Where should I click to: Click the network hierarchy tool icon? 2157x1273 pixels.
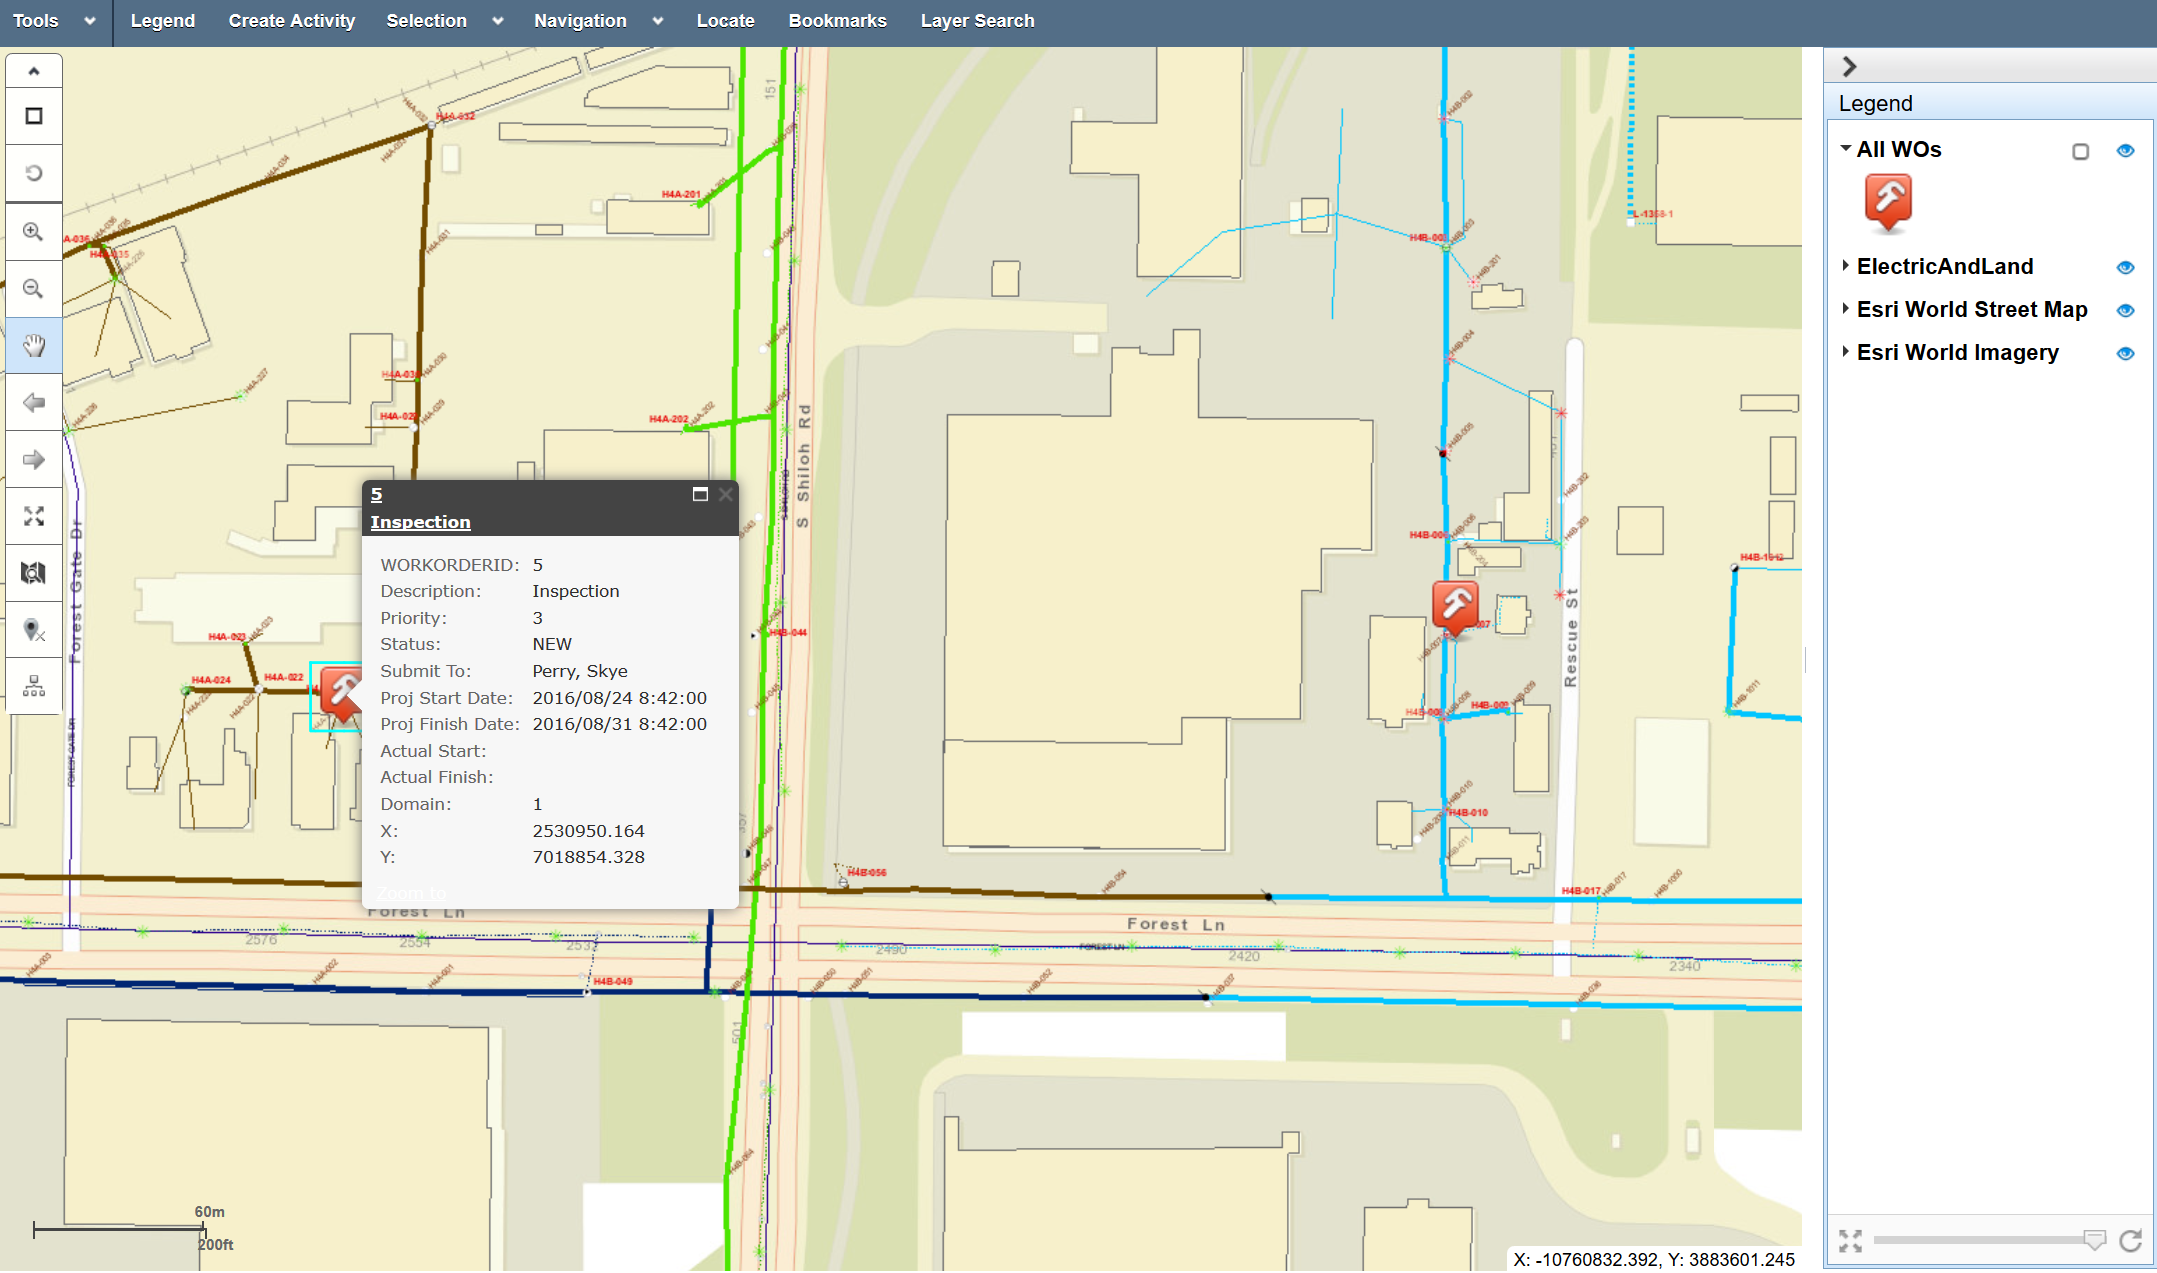click(x=33, y=687)
